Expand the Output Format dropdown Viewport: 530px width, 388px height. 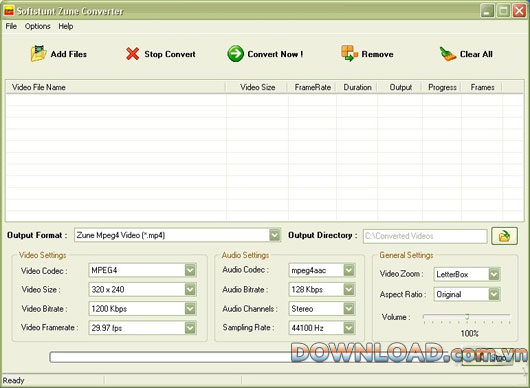(x=275, y=235)
